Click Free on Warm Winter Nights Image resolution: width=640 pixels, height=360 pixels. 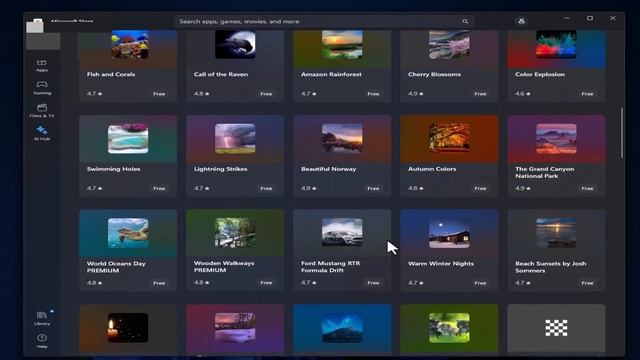480,283
